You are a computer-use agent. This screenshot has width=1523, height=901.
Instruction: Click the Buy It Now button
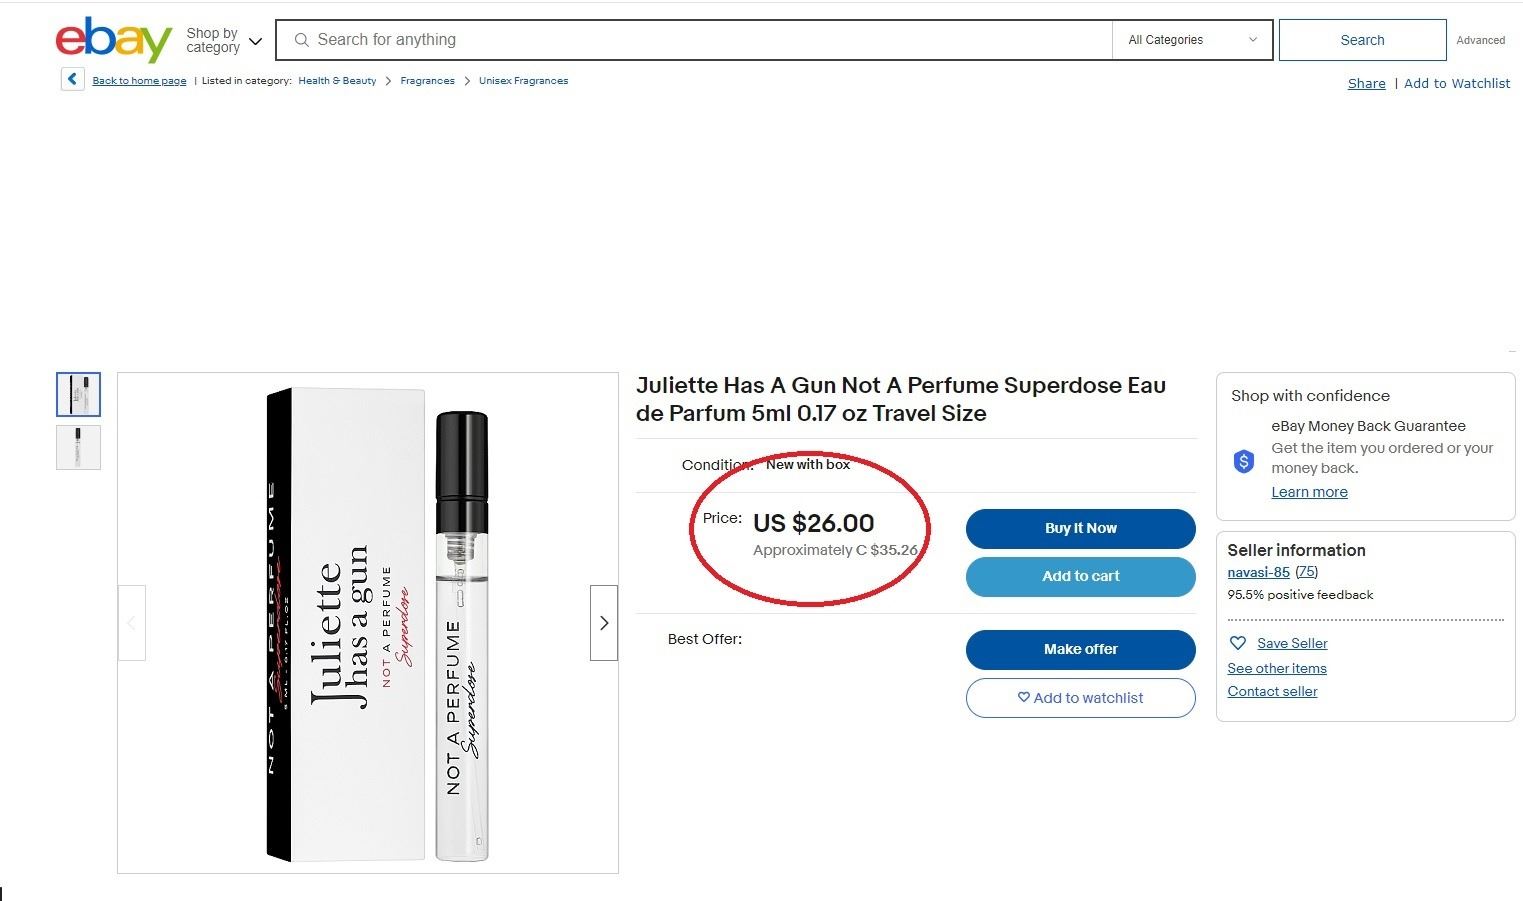1081,528
